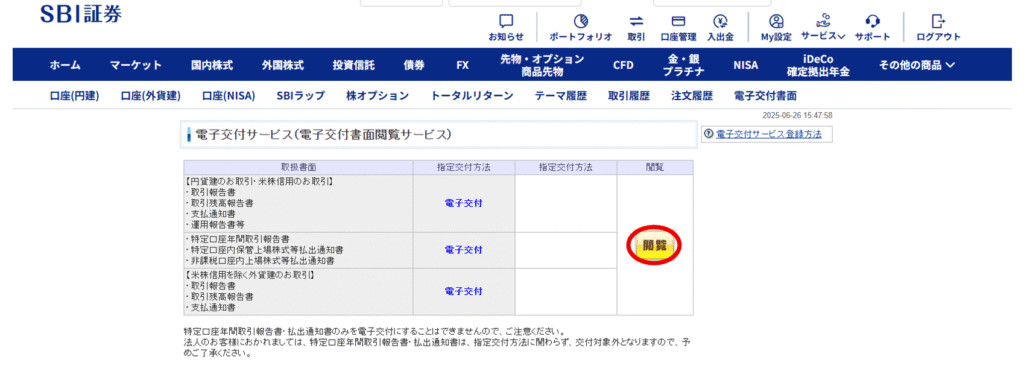
Task: Click the 閲覧 column header
Action: point(655,167)
